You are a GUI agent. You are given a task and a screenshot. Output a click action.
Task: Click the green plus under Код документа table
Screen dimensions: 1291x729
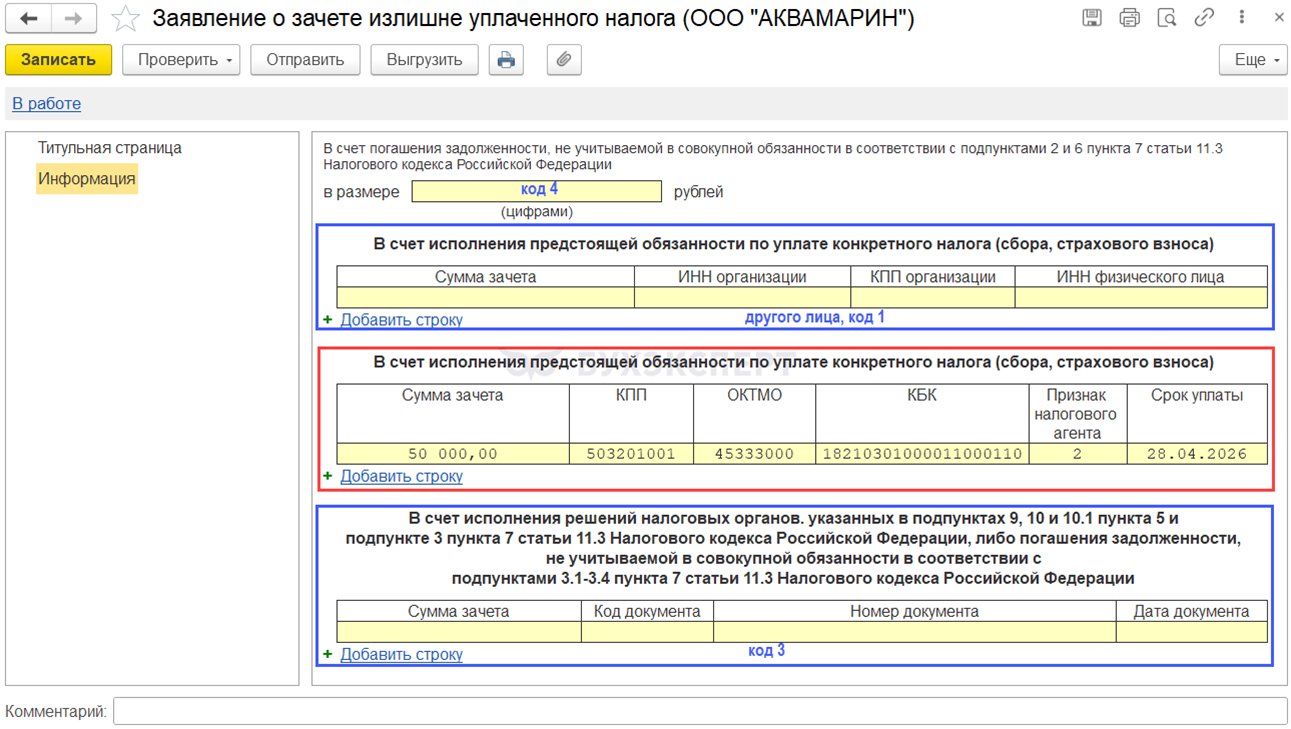coord(328,654)
